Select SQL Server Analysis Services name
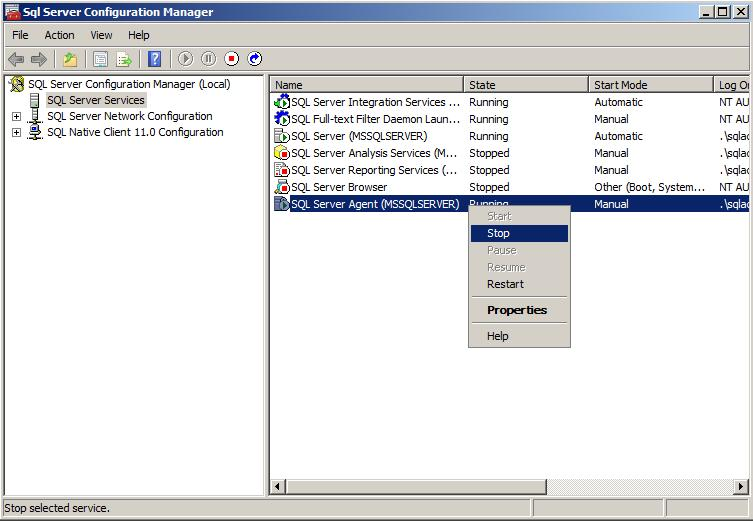 coord(374,153)
